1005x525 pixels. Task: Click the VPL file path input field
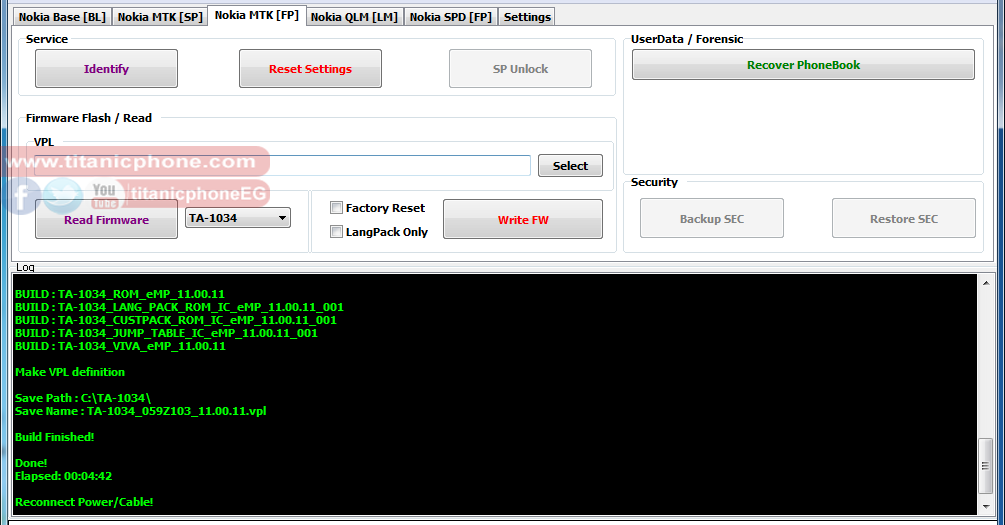tap(282, 165)
